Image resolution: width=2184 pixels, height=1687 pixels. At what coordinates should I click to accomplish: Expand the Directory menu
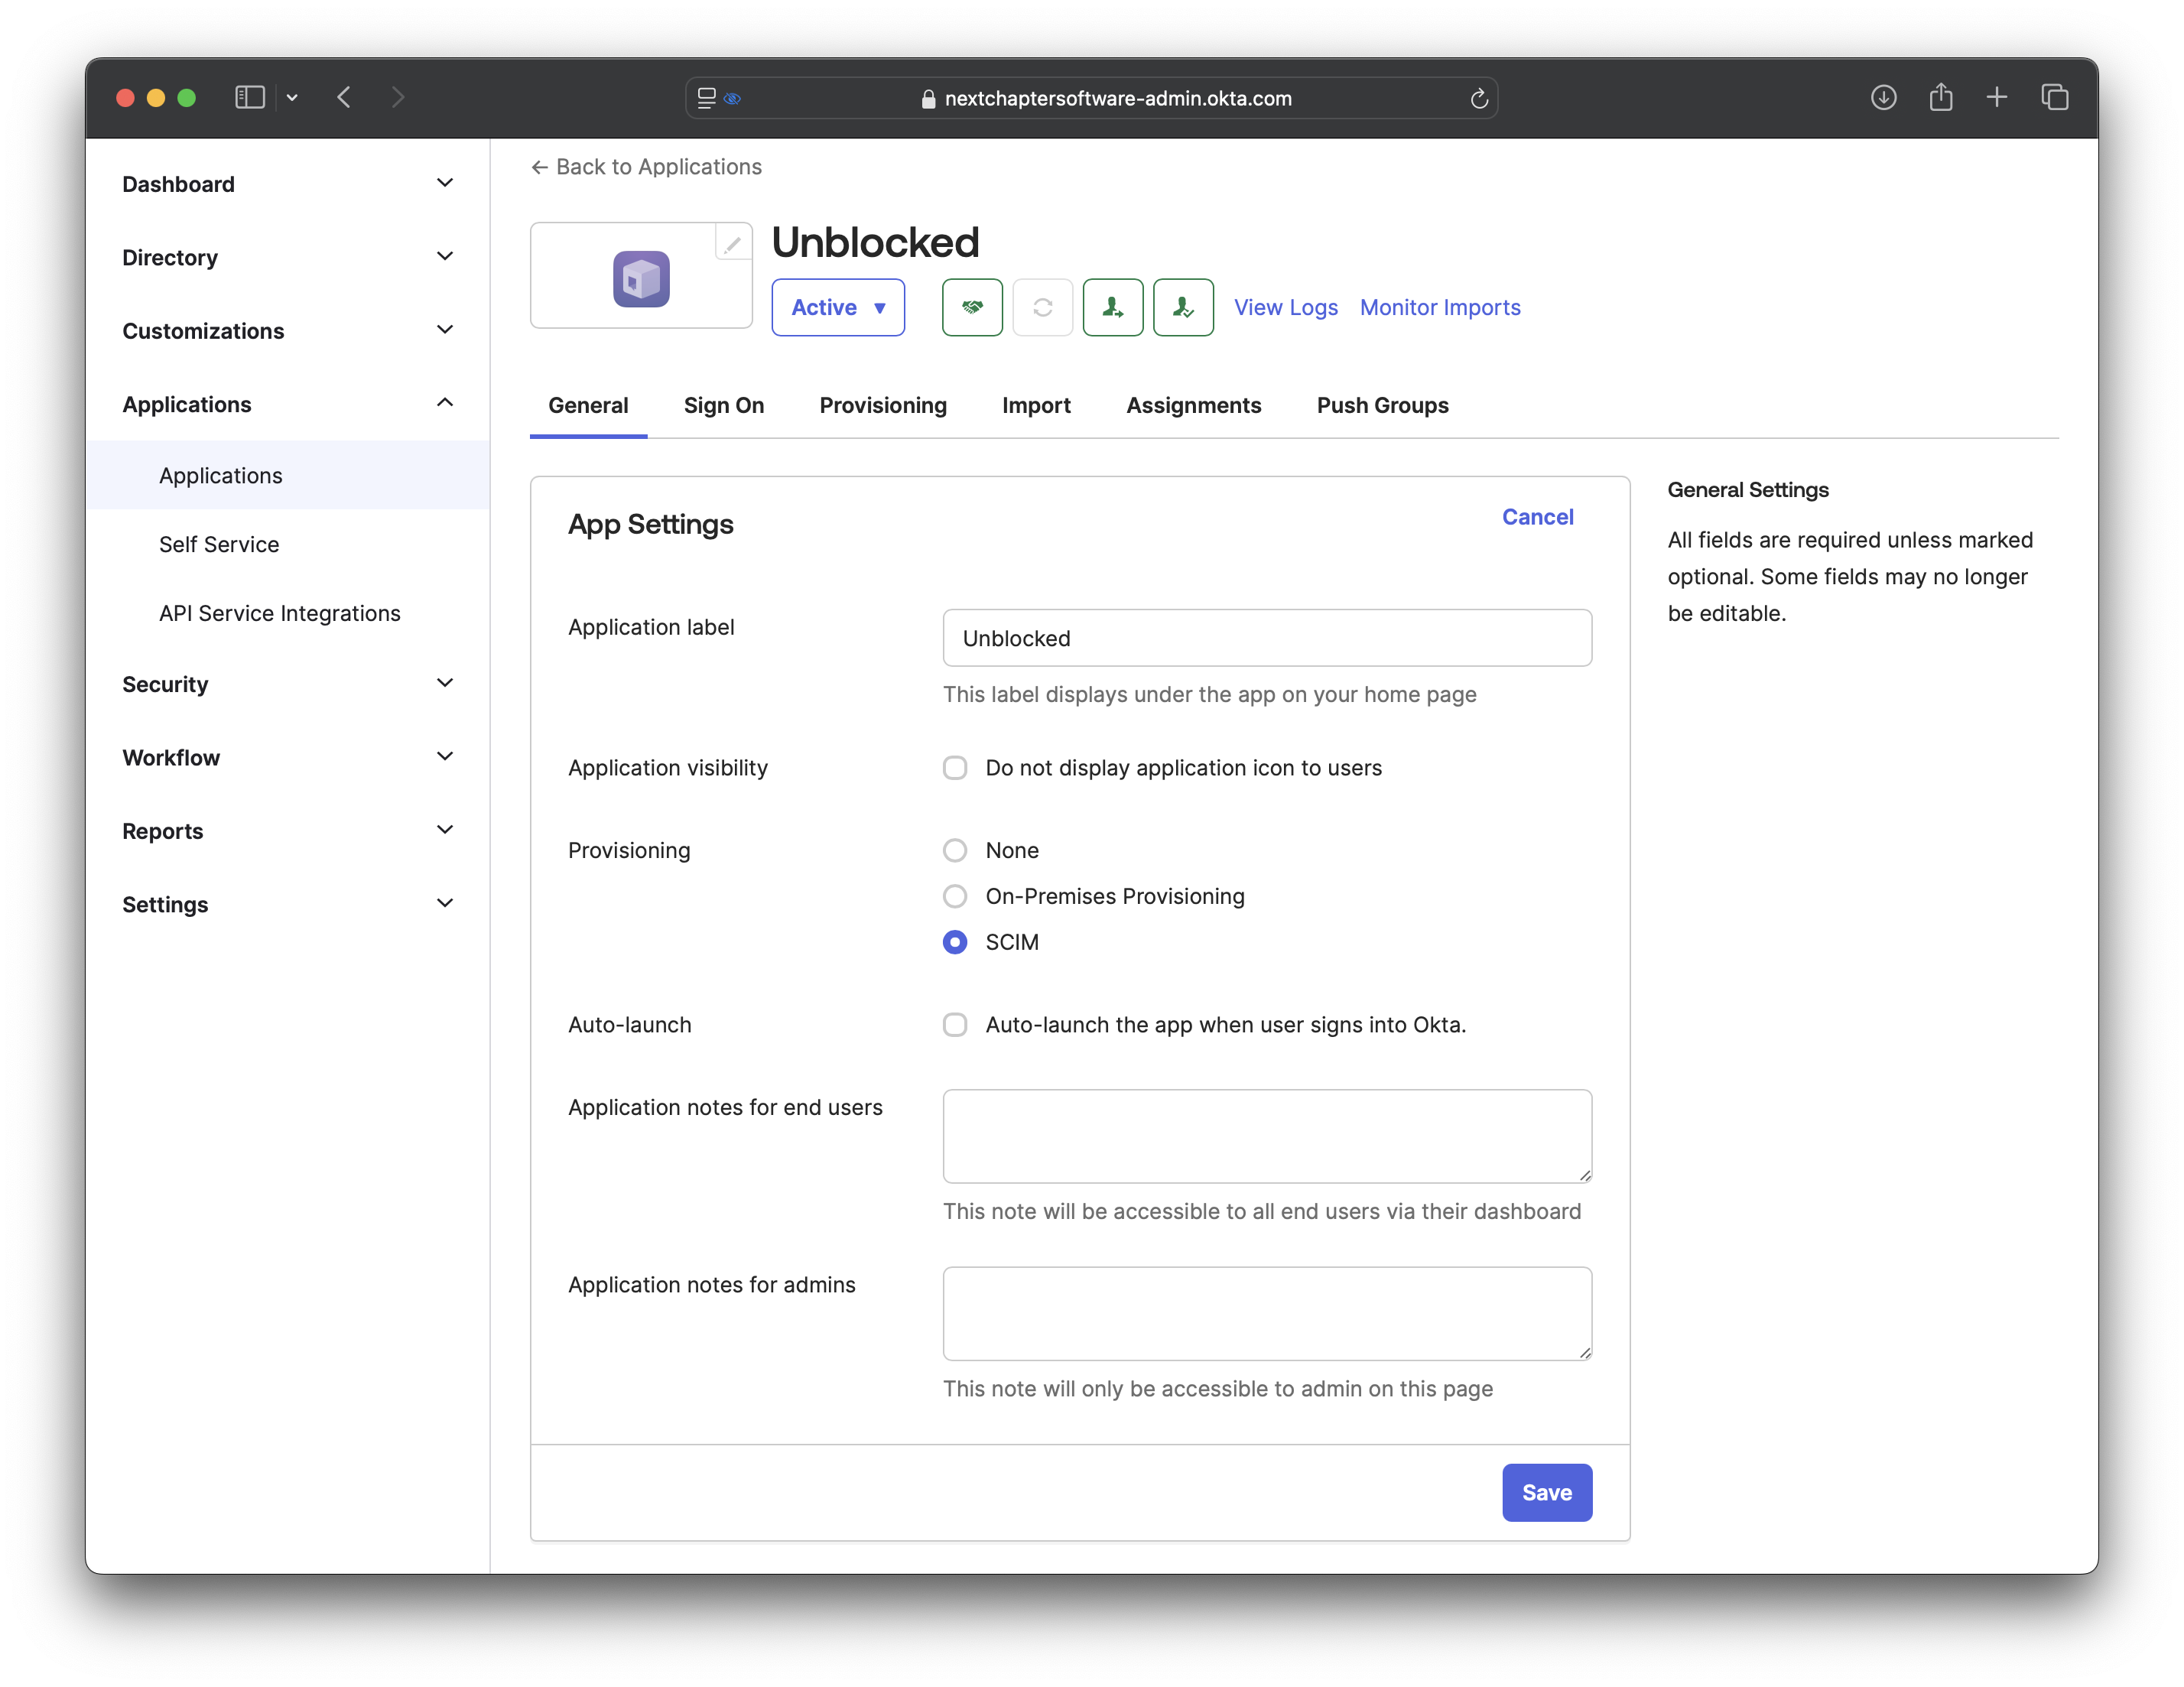pyautogui.click(x=288, y=257)
